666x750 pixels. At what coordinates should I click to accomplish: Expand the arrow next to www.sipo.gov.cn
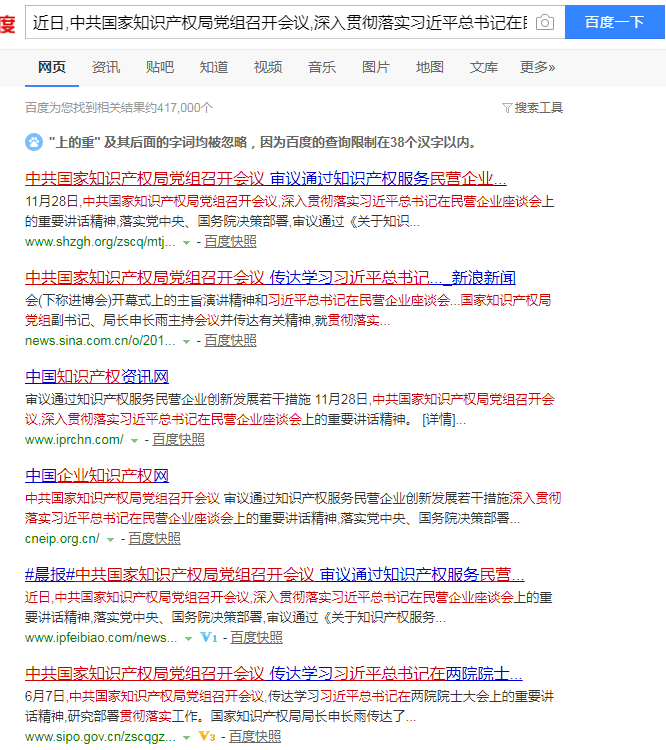(187, 738)
